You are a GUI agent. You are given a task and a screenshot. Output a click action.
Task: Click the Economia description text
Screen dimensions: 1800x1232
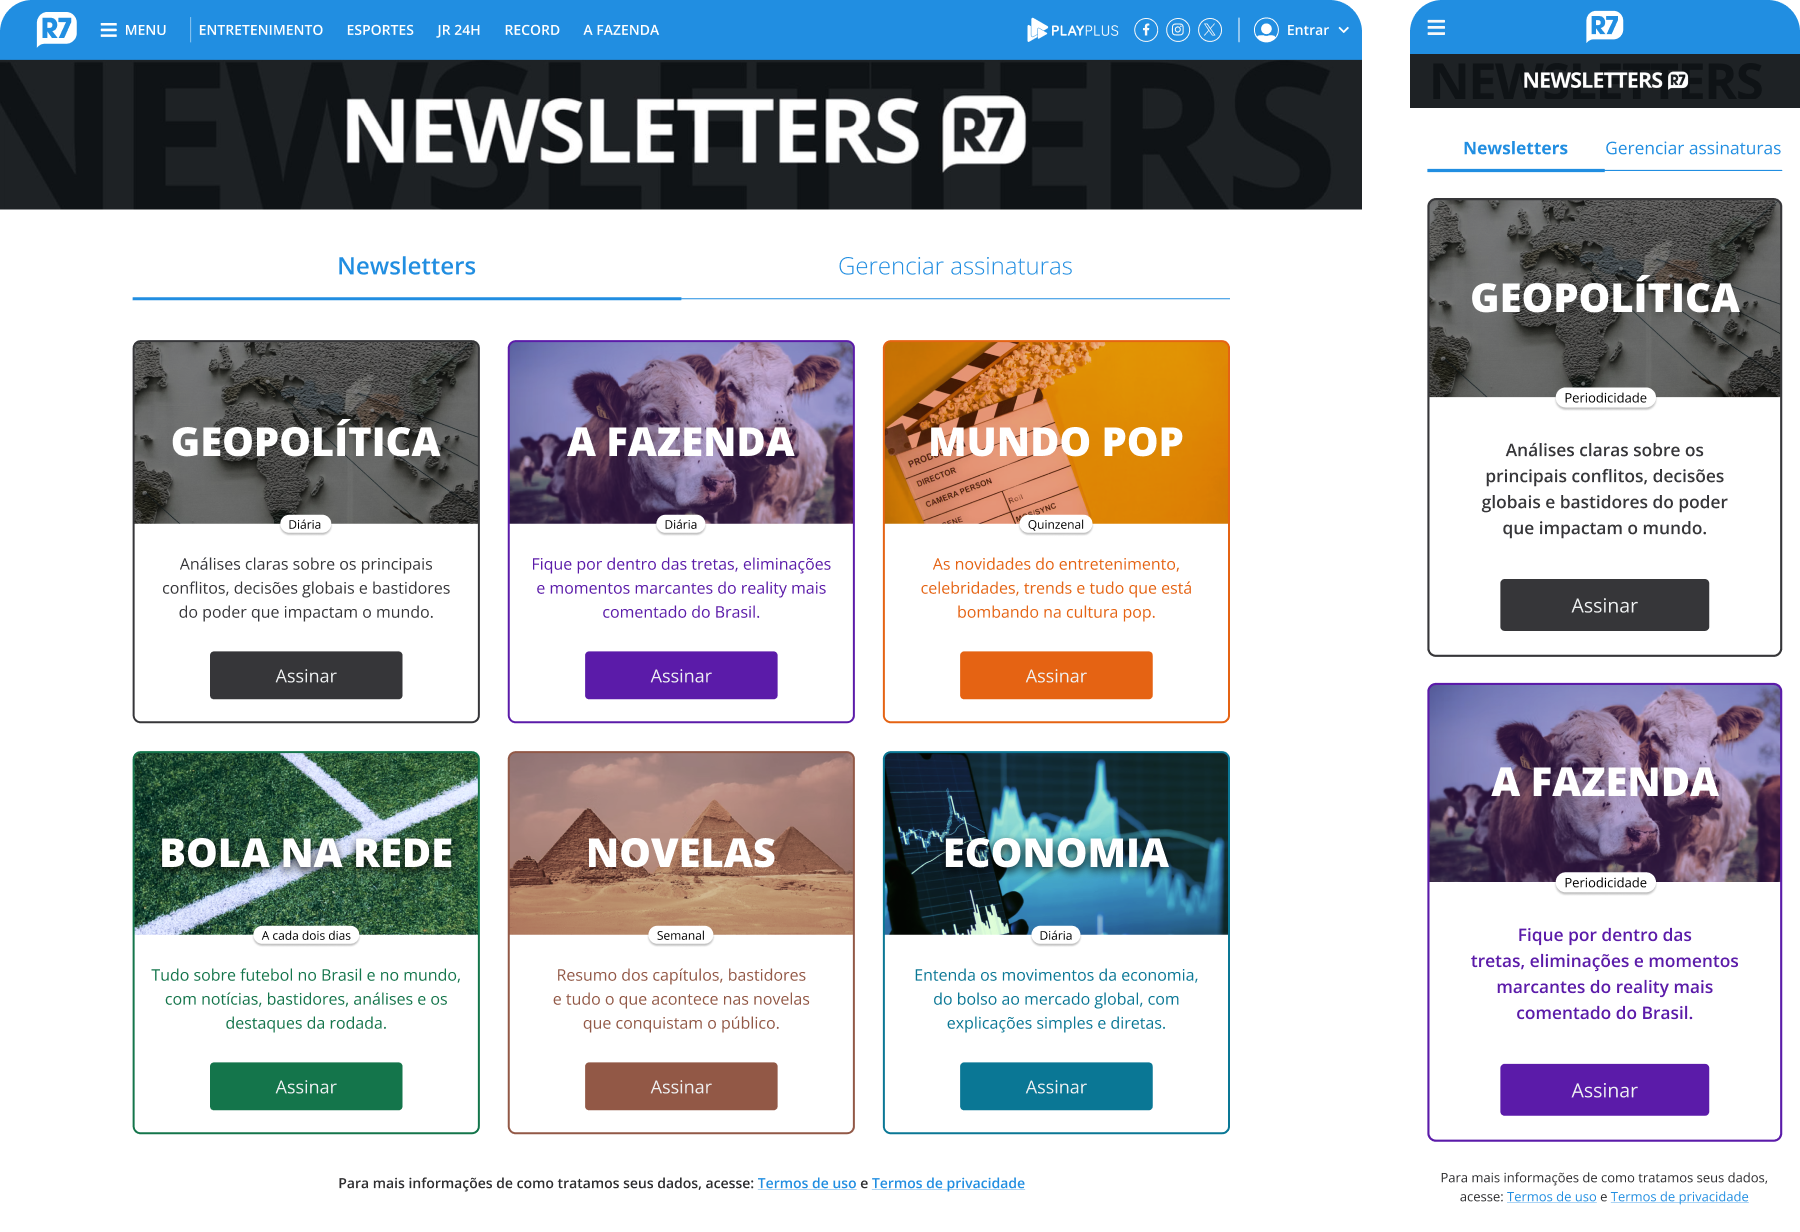[1056, 999]
